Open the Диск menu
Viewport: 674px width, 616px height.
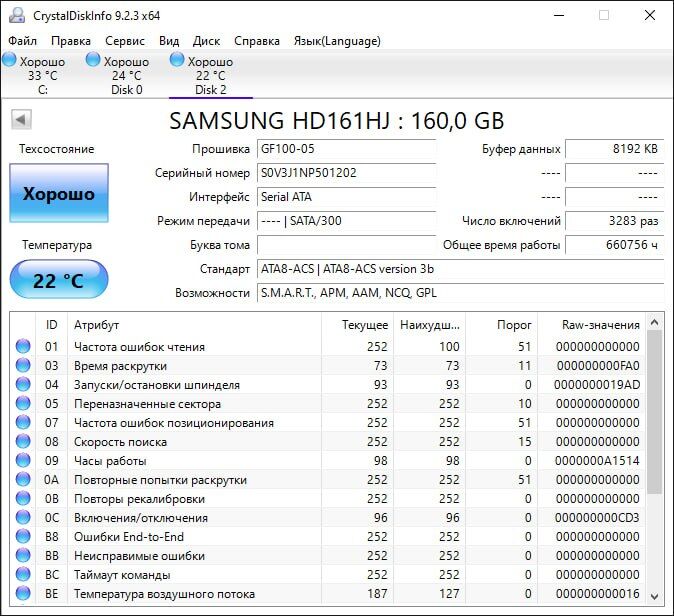pos(206,41)
